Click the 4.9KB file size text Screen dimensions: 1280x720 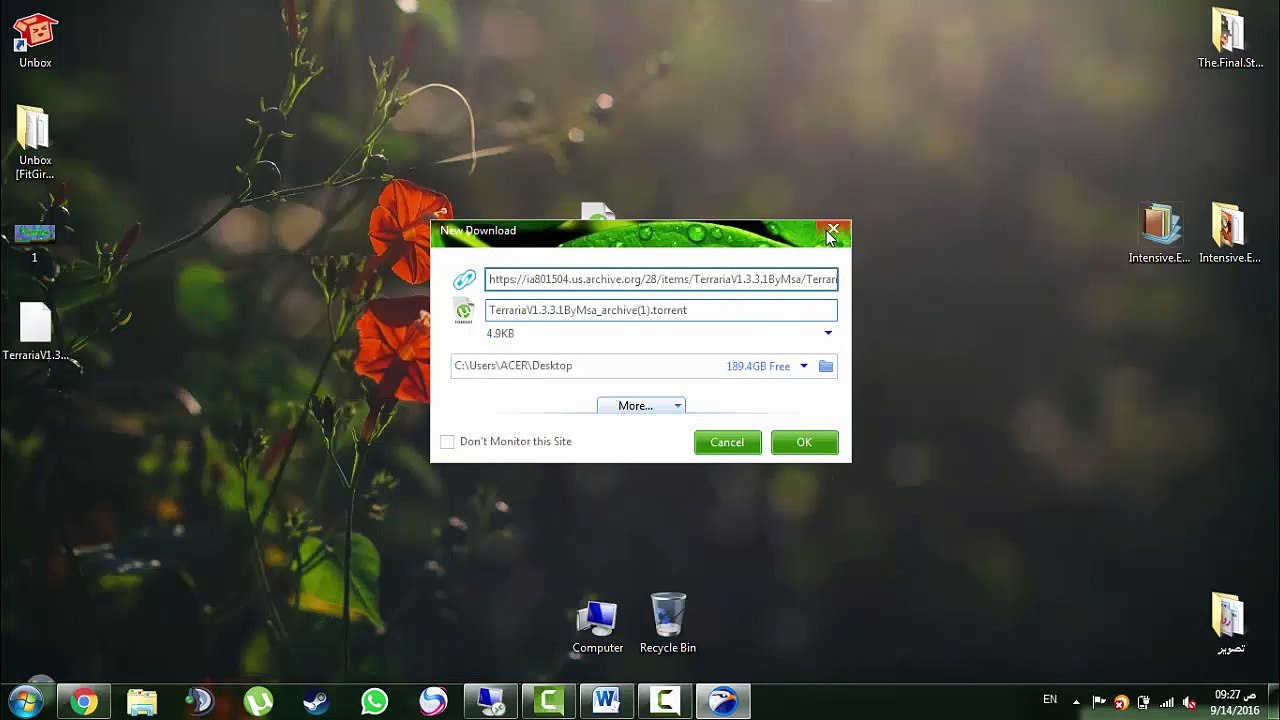click(500, 334)
